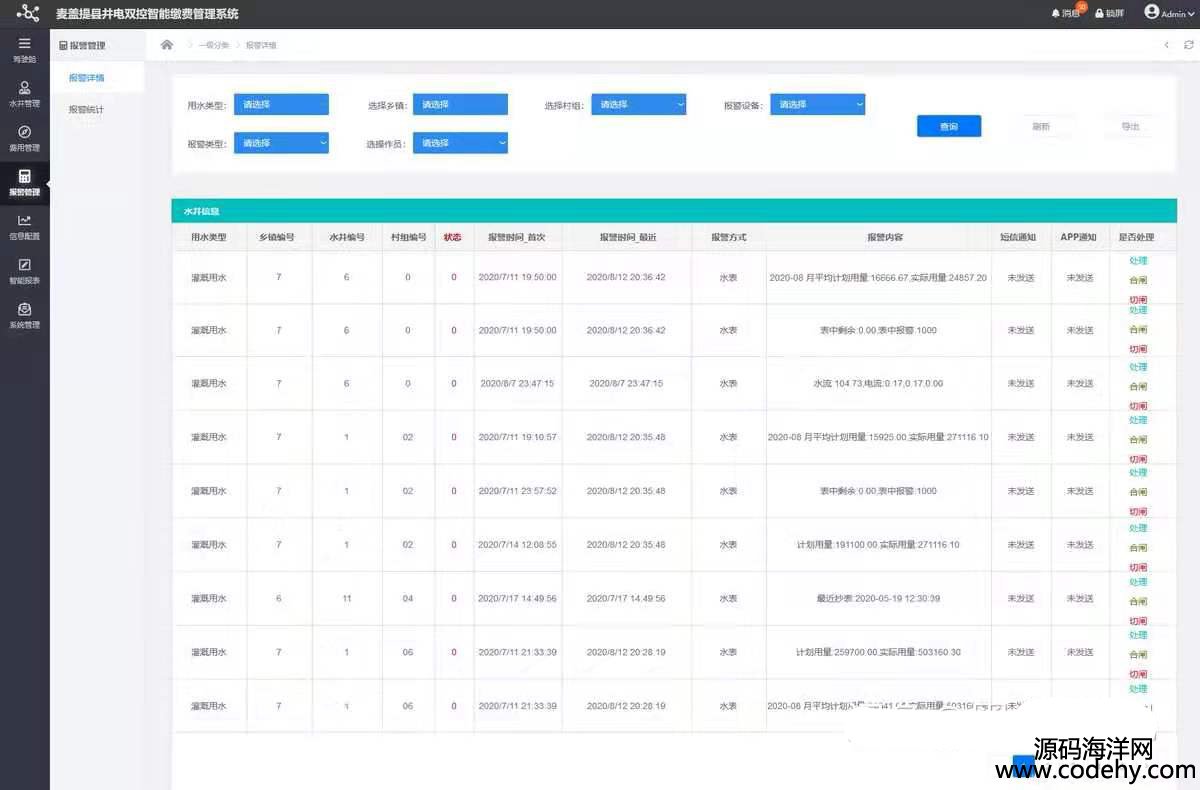The height and width of the screenshot is (790, 1200).
Task: Click the 报警时间_最近 column header
Action: pos(627,237)
